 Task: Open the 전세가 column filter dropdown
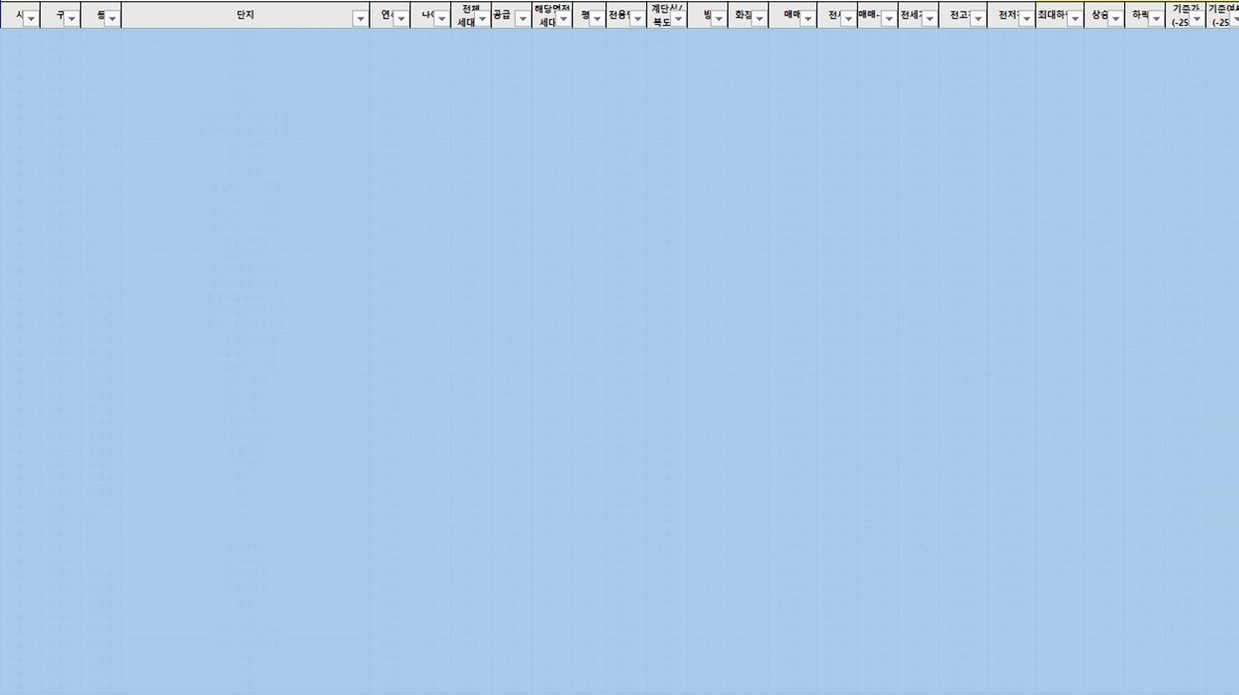point(929,19)
